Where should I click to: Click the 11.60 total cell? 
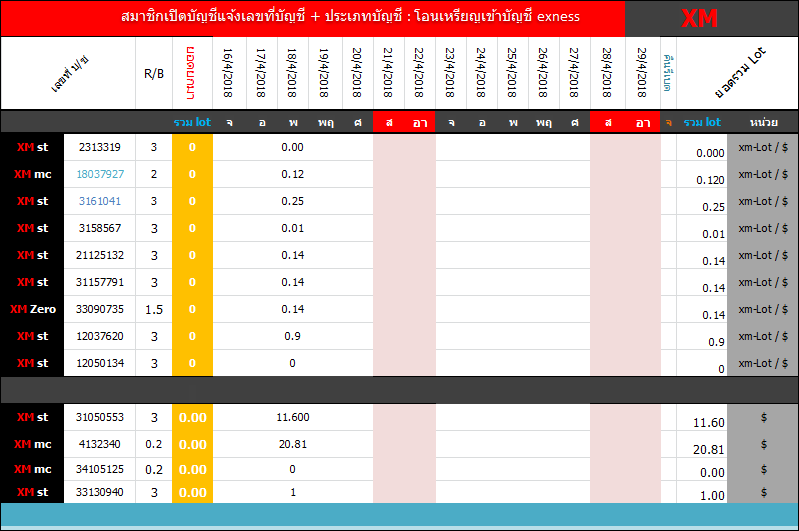click(x=708, y=422)
